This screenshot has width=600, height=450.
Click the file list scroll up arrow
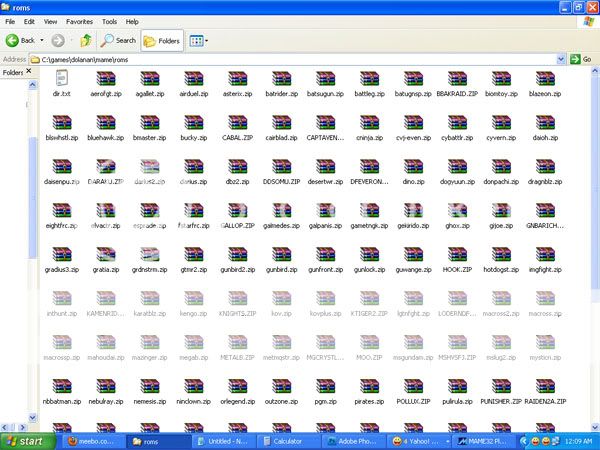(595, 71)
